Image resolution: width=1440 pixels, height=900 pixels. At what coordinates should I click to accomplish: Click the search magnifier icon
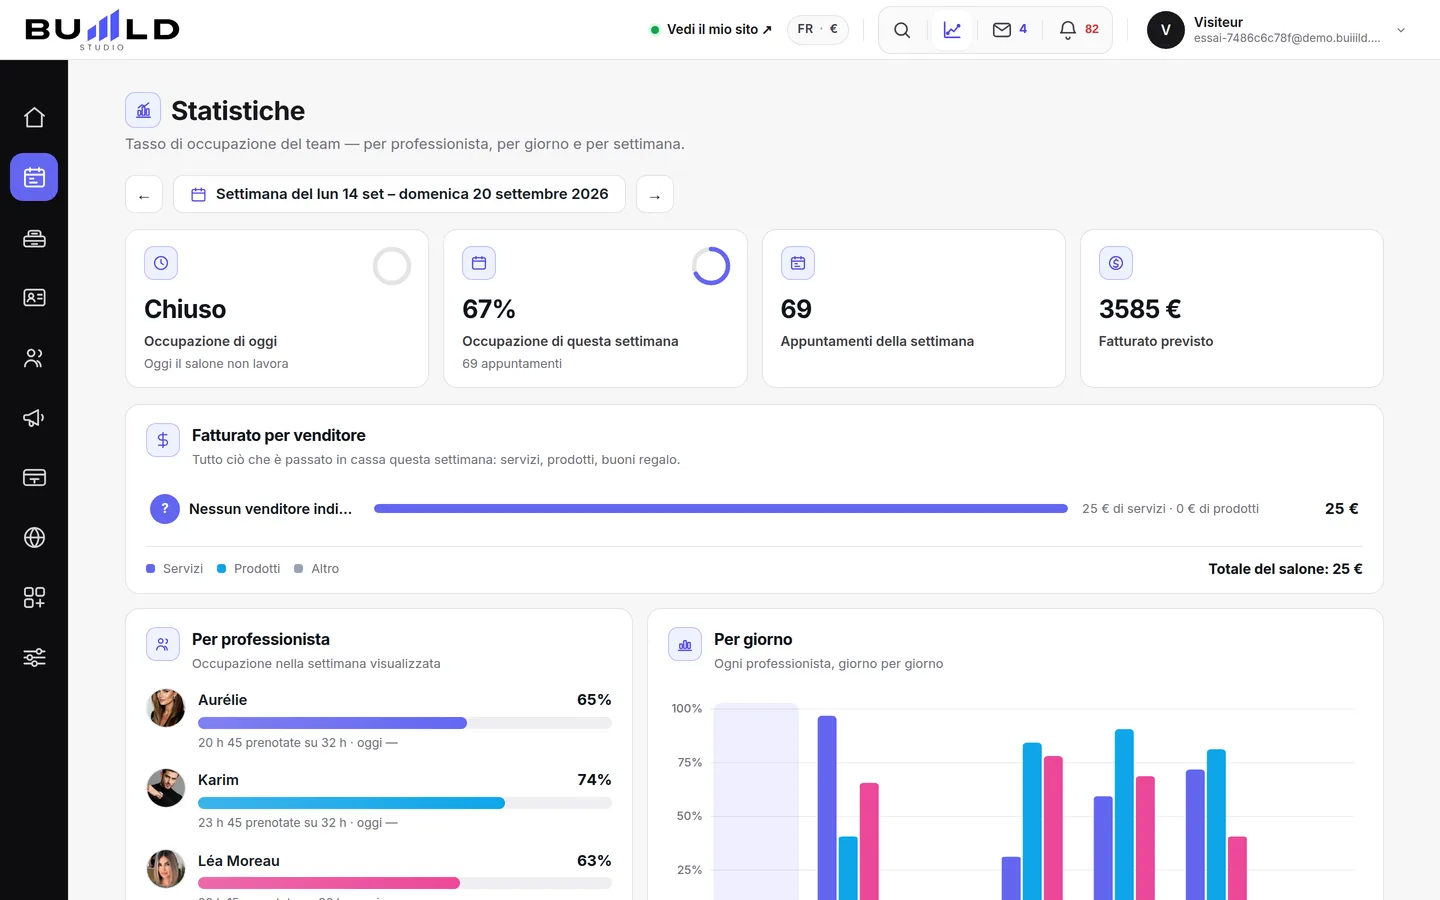(902, 30)
